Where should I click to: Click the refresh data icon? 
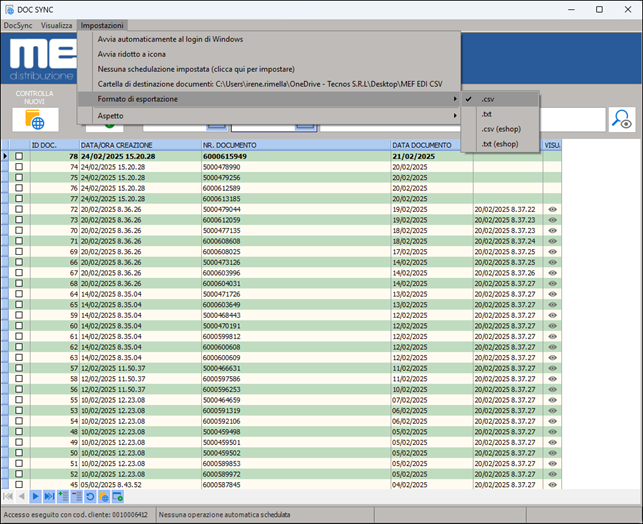(x=90, y=496)
